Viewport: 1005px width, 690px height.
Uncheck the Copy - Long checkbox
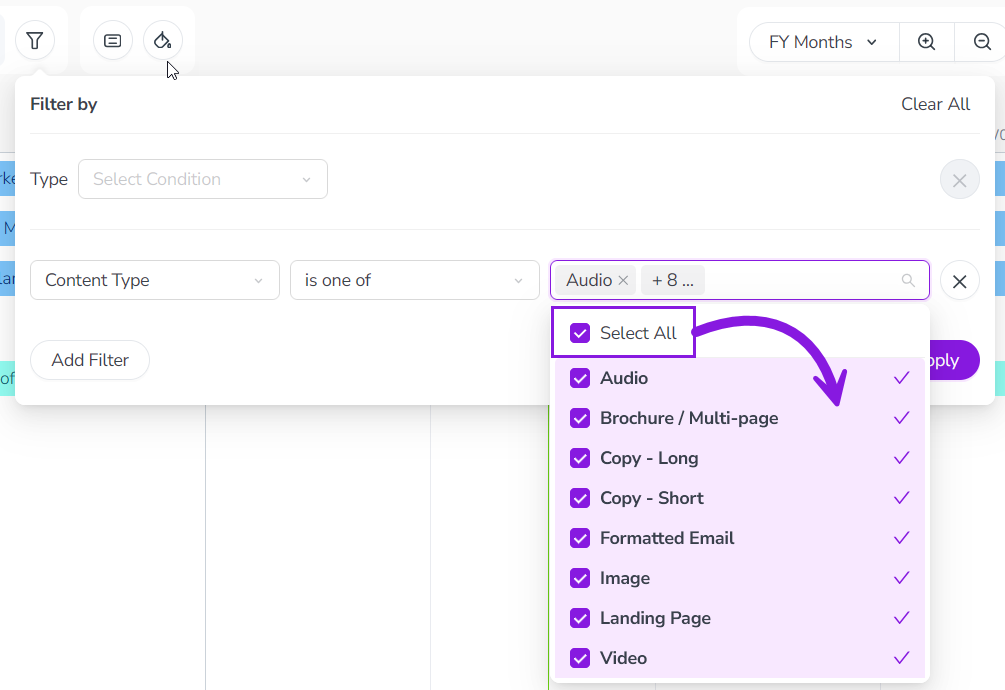(580, 458)
